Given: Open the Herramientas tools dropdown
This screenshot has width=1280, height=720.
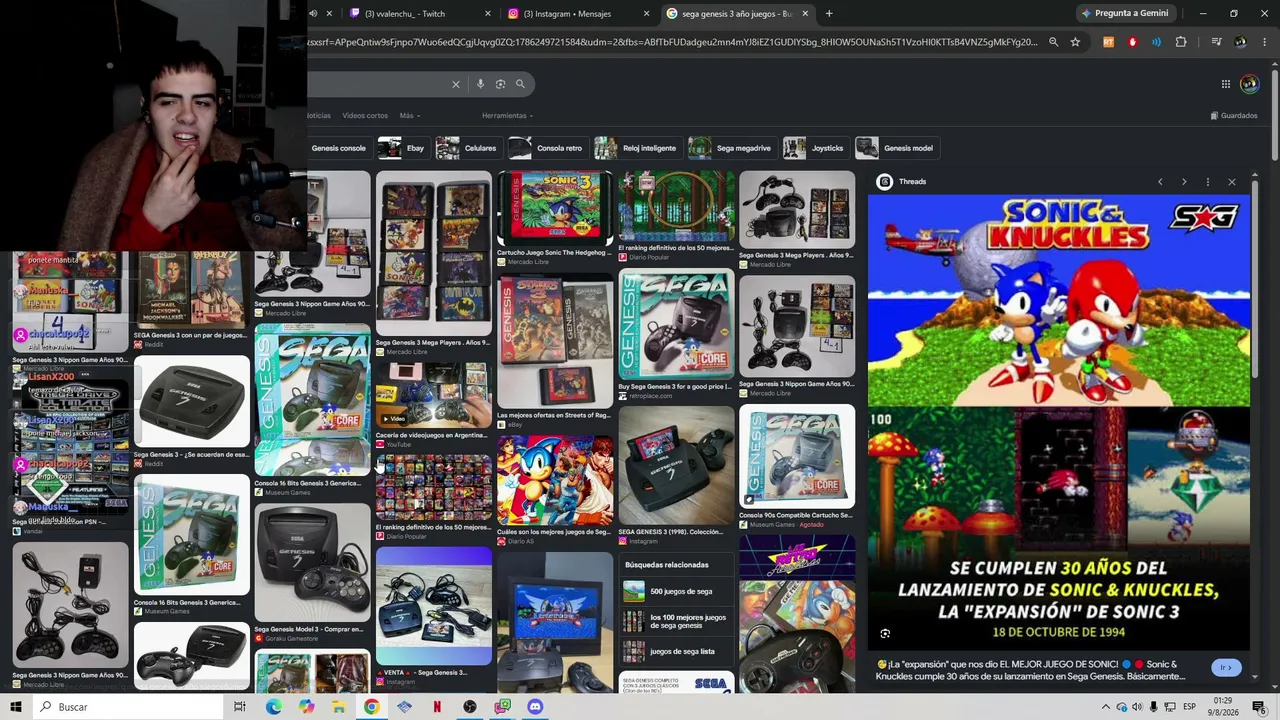Looking at the screenshot, I should [507, 116].
